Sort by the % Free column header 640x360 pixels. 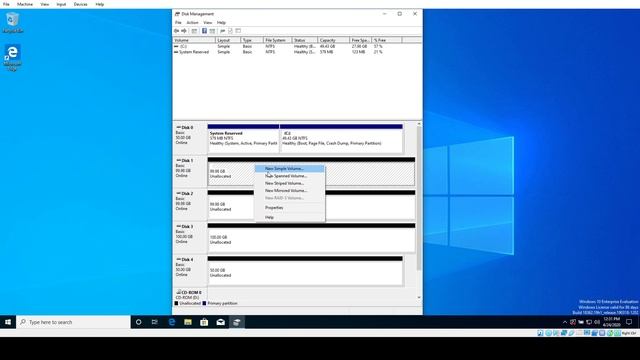(x=387, y=40)
